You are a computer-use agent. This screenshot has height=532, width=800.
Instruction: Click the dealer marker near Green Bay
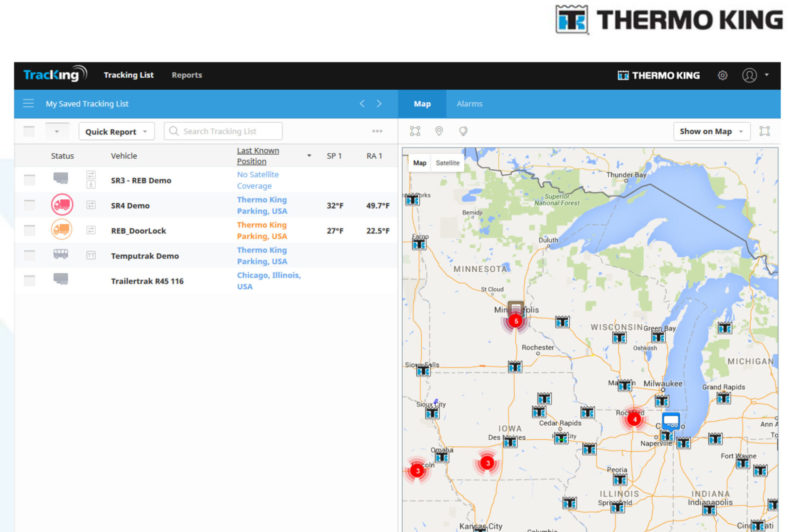(x=658, y=337)
